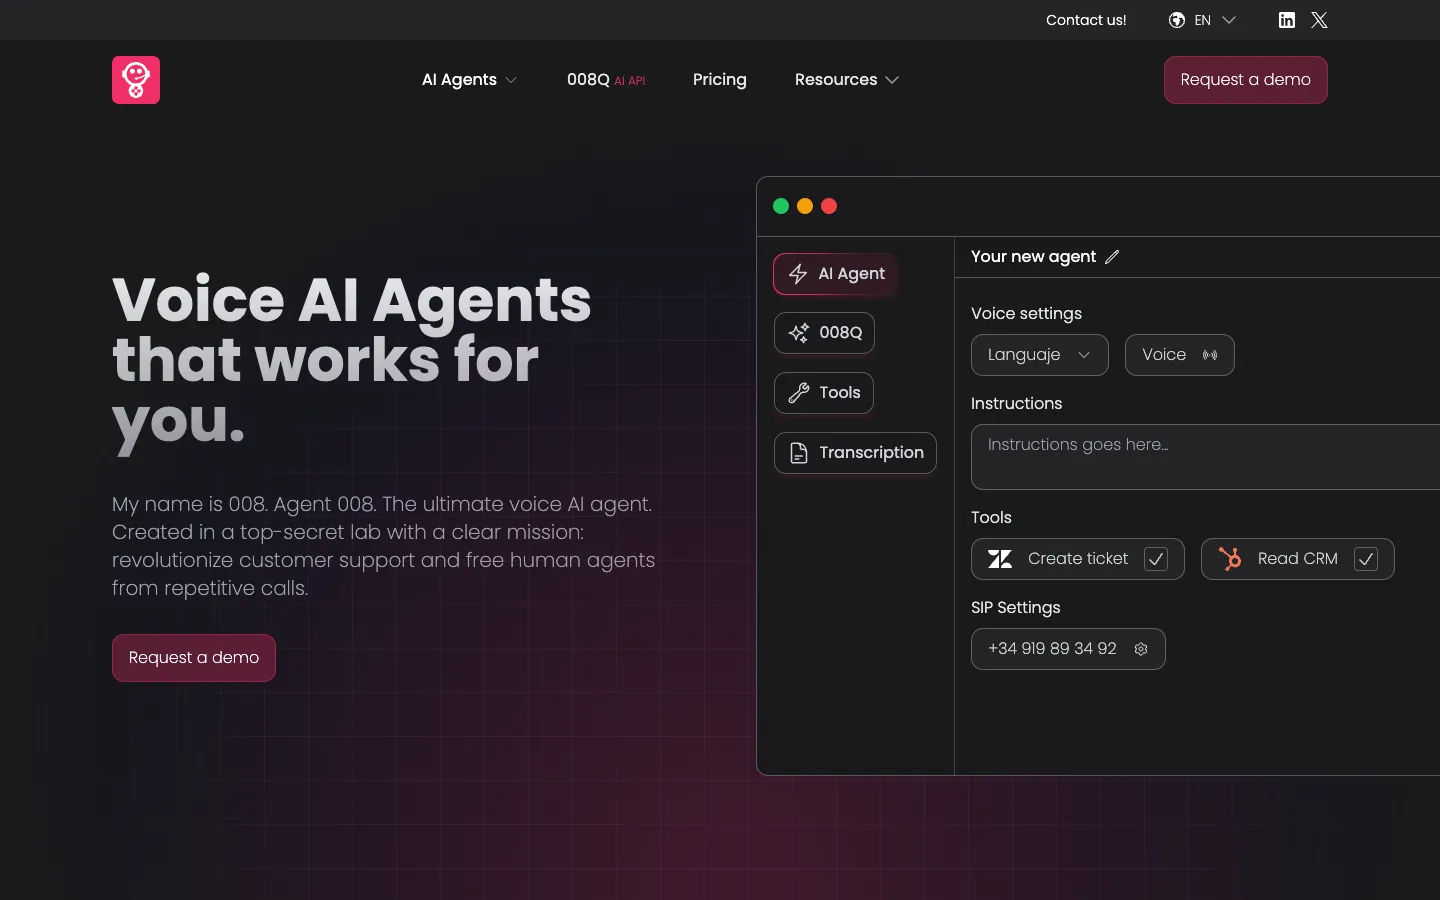1440x900 pixels.
Task: Click the red window dot
Action: tap(829, 206)
